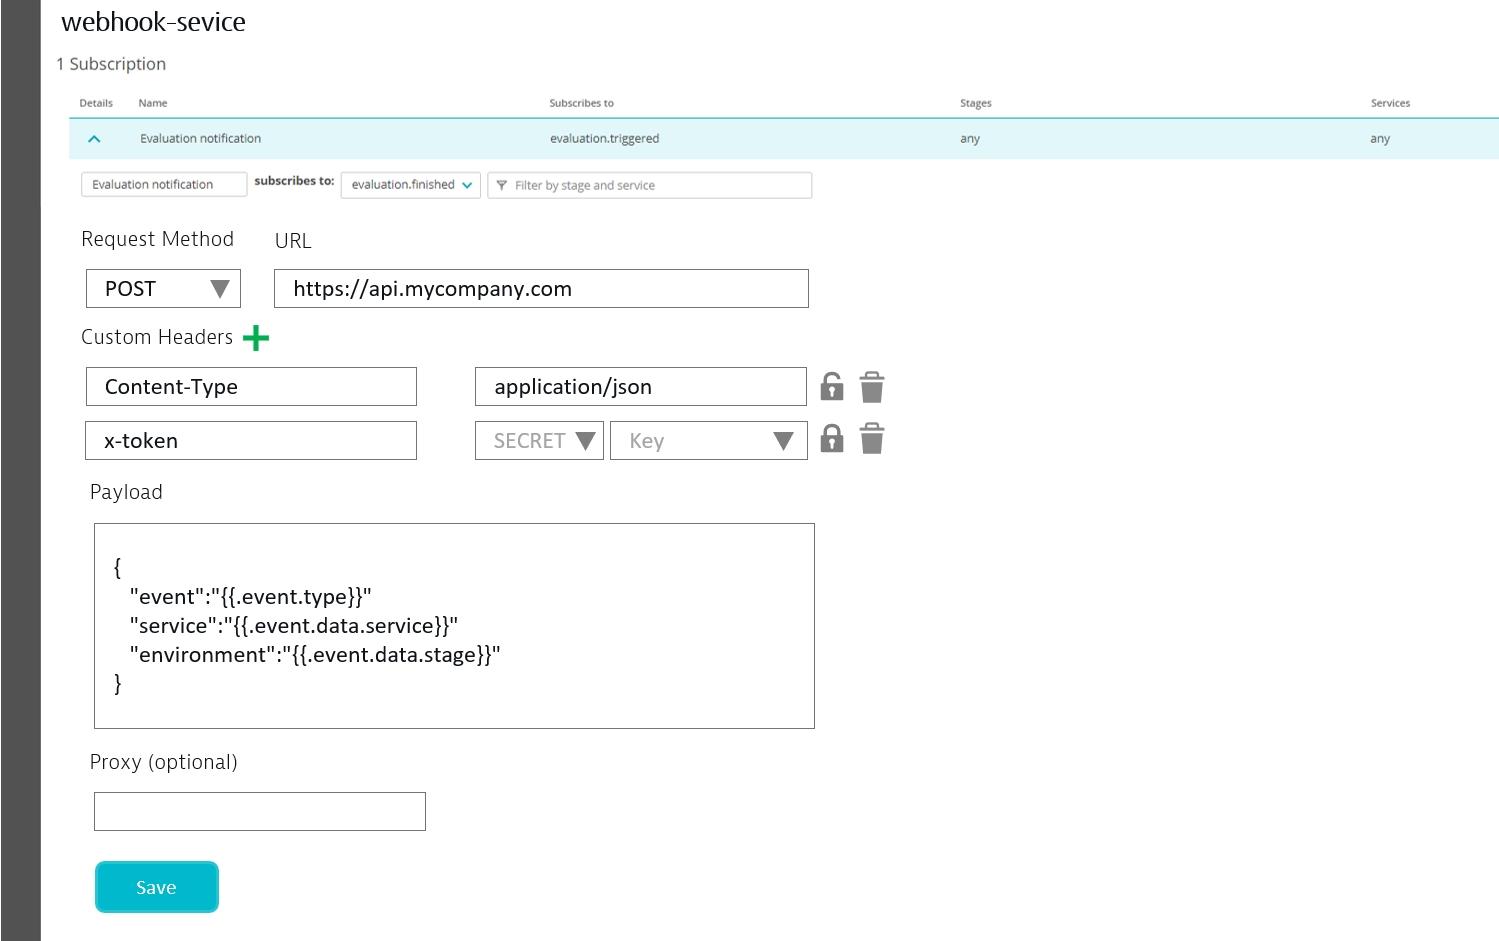
Task: Delete the x-token custom header
Action: pyautogui.click(x=871, y=438)
